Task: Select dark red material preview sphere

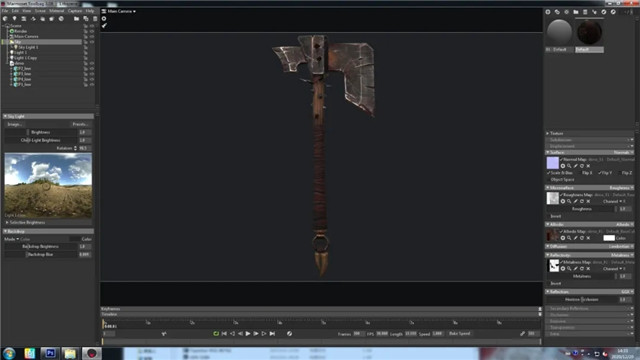Action: click(589, 32)
